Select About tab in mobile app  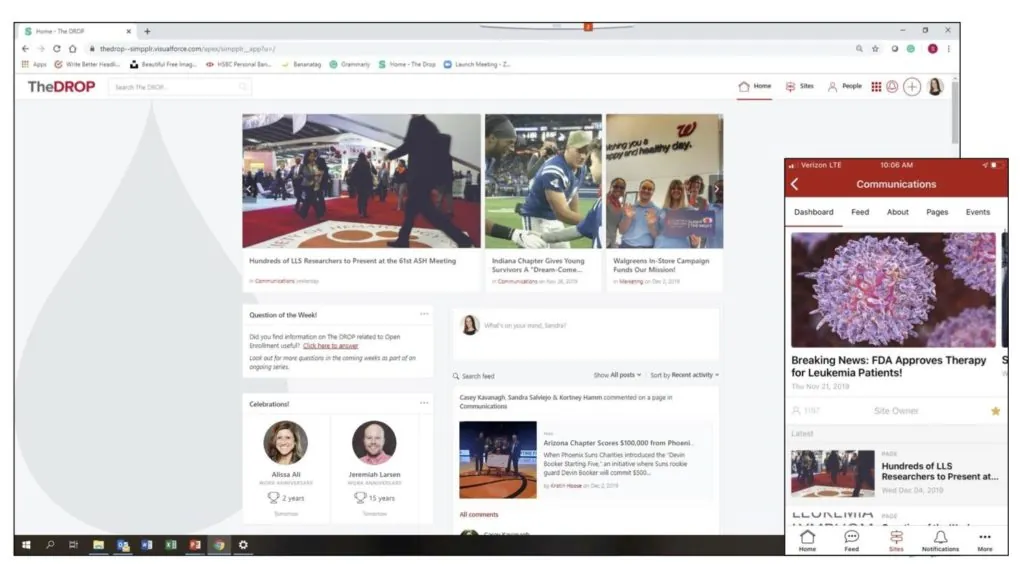(x=898, y=212)
